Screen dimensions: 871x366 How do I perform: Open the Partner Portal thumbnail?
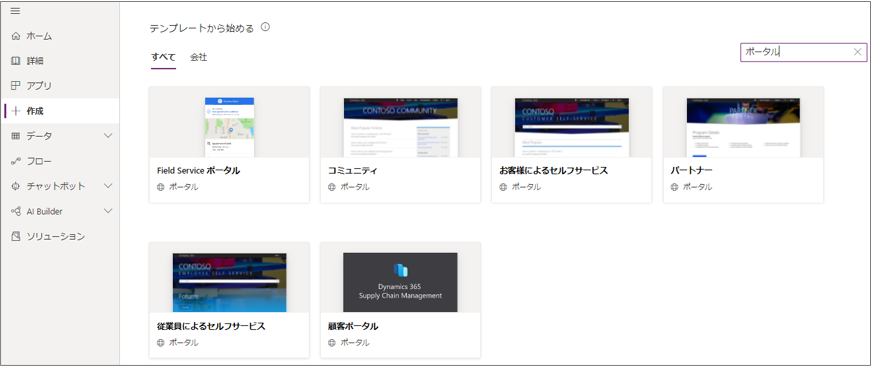743,127
